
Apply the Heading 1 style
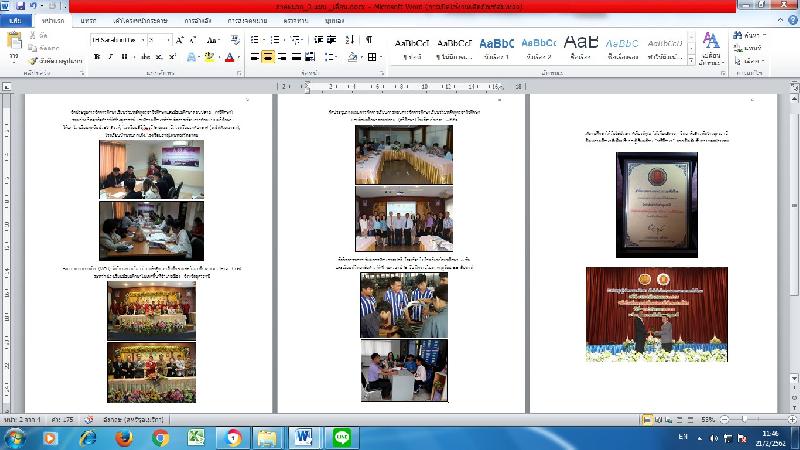[x=496, y=48]
